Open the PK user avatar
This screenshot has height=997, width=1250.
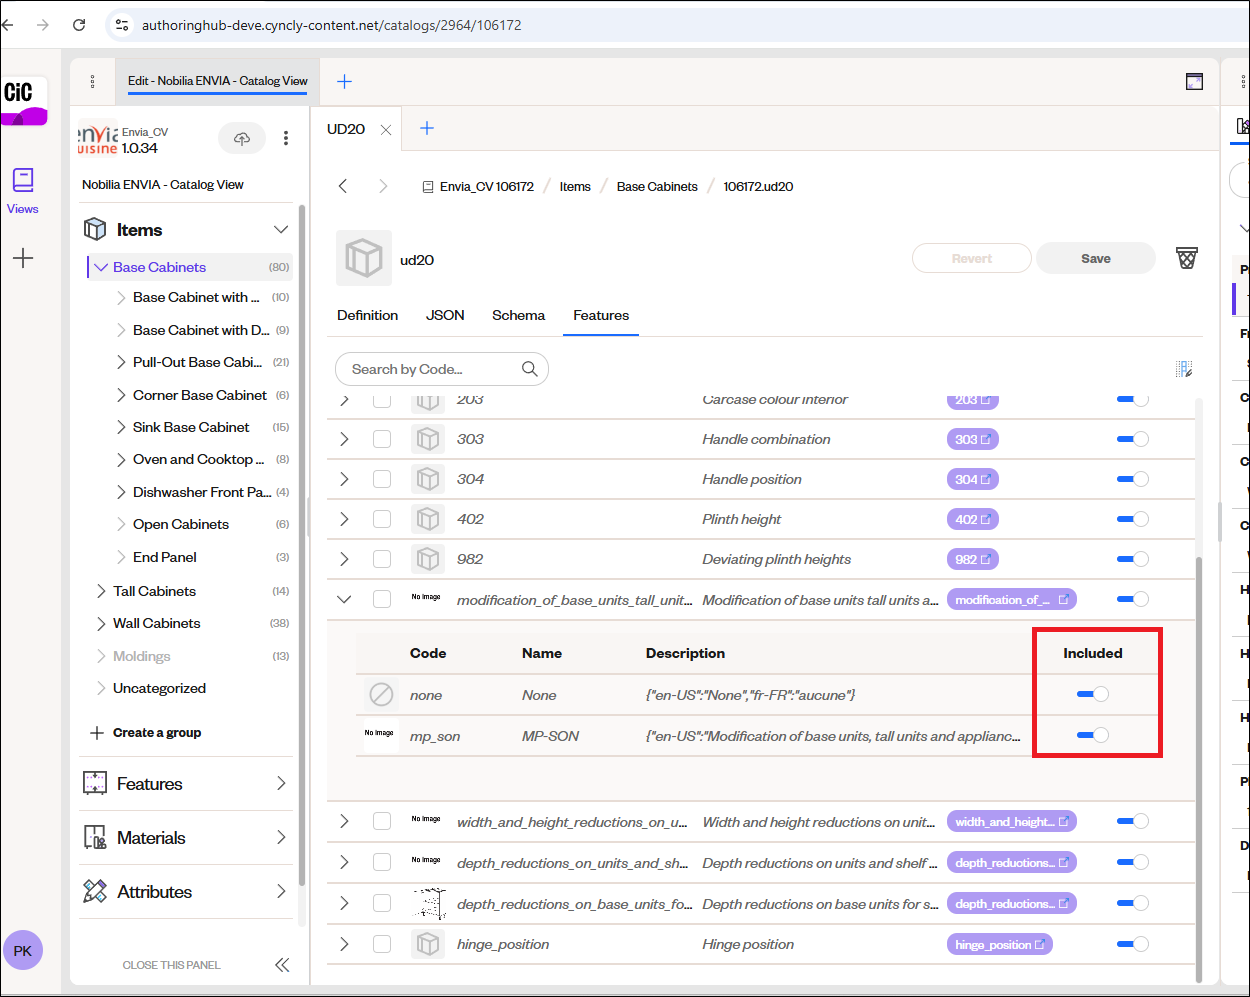(x=23, y=950)
